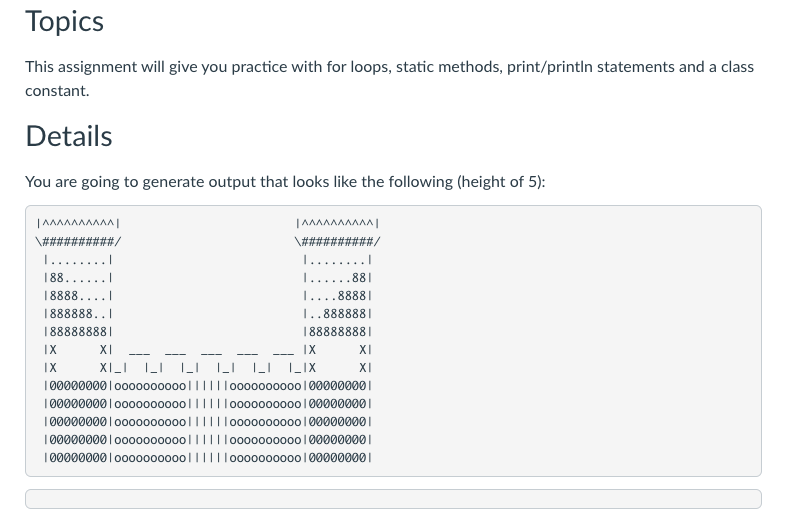
Task: Click the left tower's all-dots row
Action: click(x=78, y=260)
